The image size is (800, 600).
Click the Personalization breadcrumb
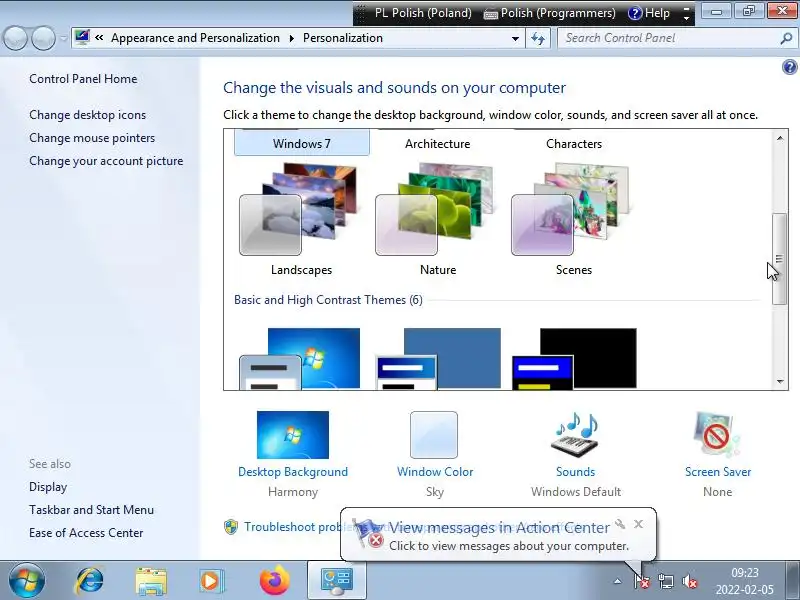coord(343,38)
